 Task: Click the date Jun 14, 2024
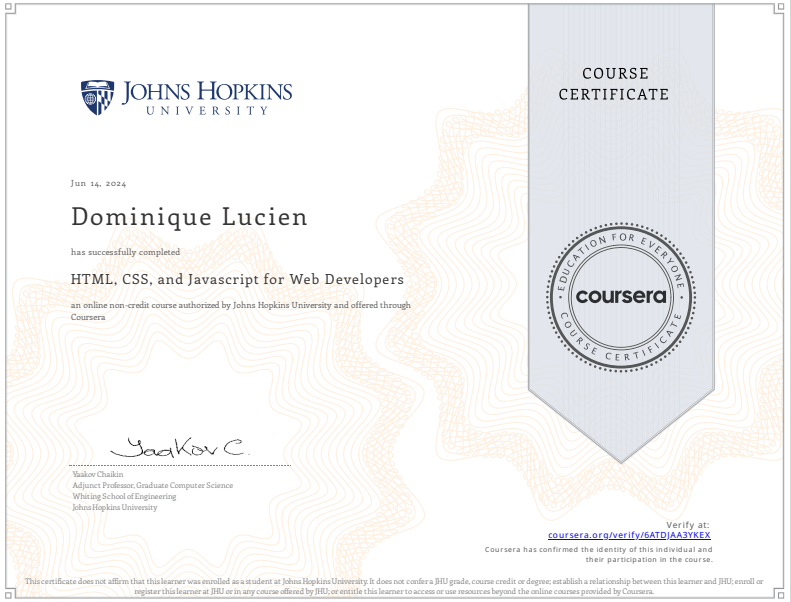point(98,184)
